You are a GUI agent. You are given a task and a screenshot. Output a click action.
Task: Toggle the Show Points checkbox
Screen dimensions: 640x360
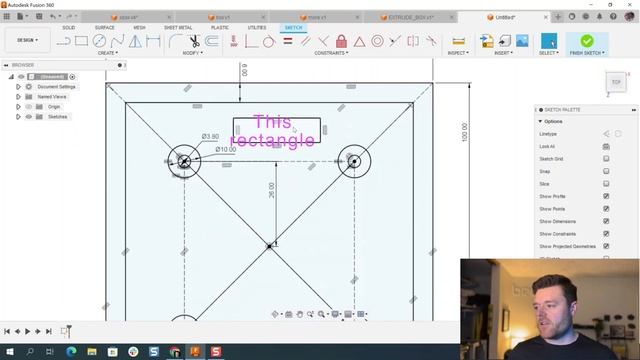click(x=606, y=209)
